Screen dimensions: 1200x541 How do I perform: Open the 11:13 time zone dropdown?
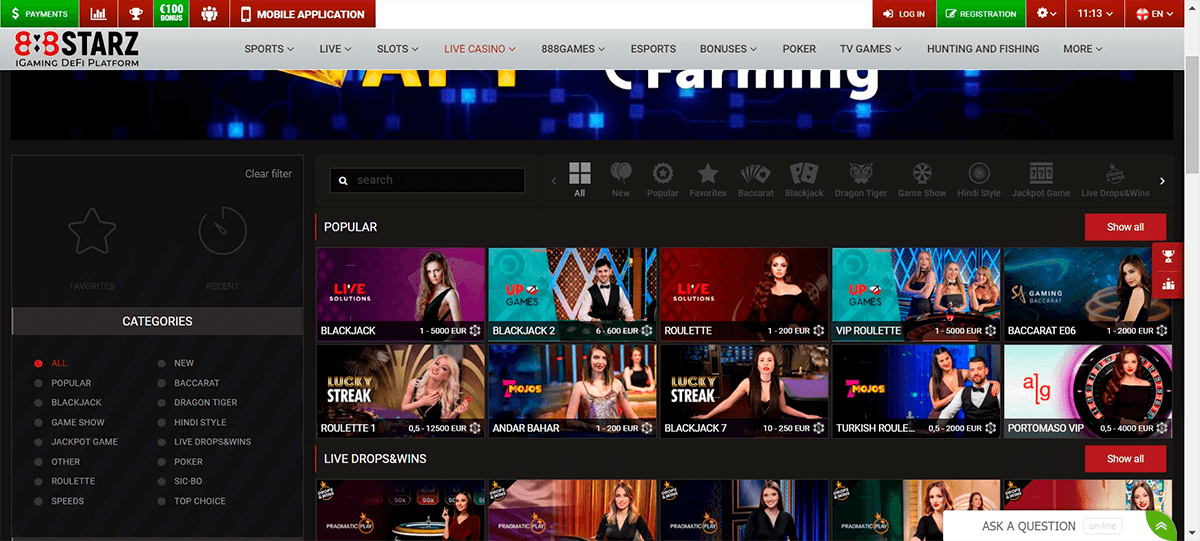pos(1095,14)
